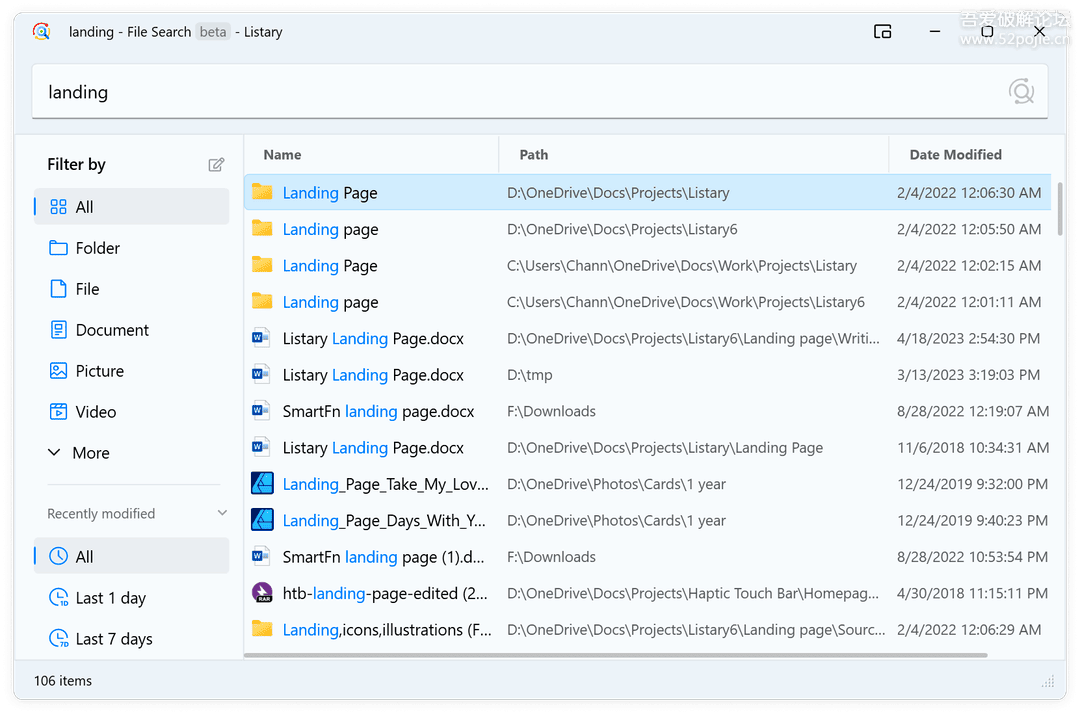Click the Video filter icon
The height and width of the screenshot is (715, 1080).
[59, 412]
